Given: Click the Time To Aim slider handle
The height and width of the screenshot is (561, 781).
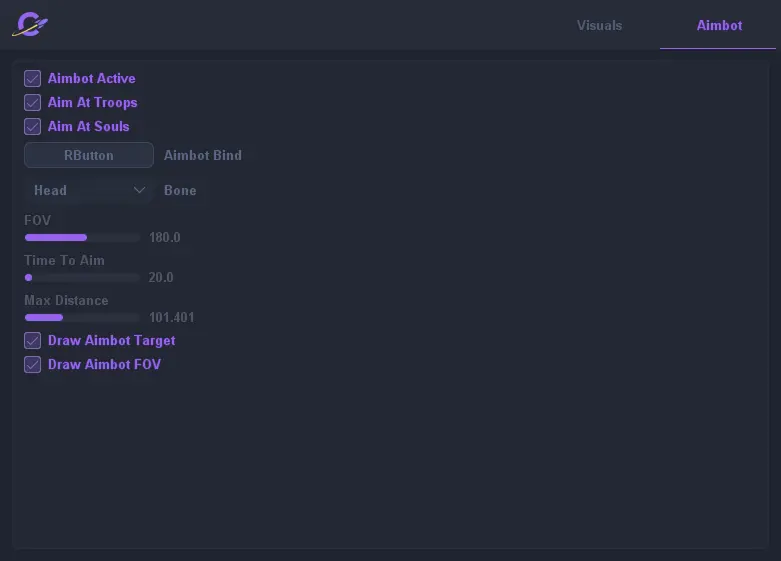Looking at the screenshot, I should pyautogui.click(x=28, y=278).
